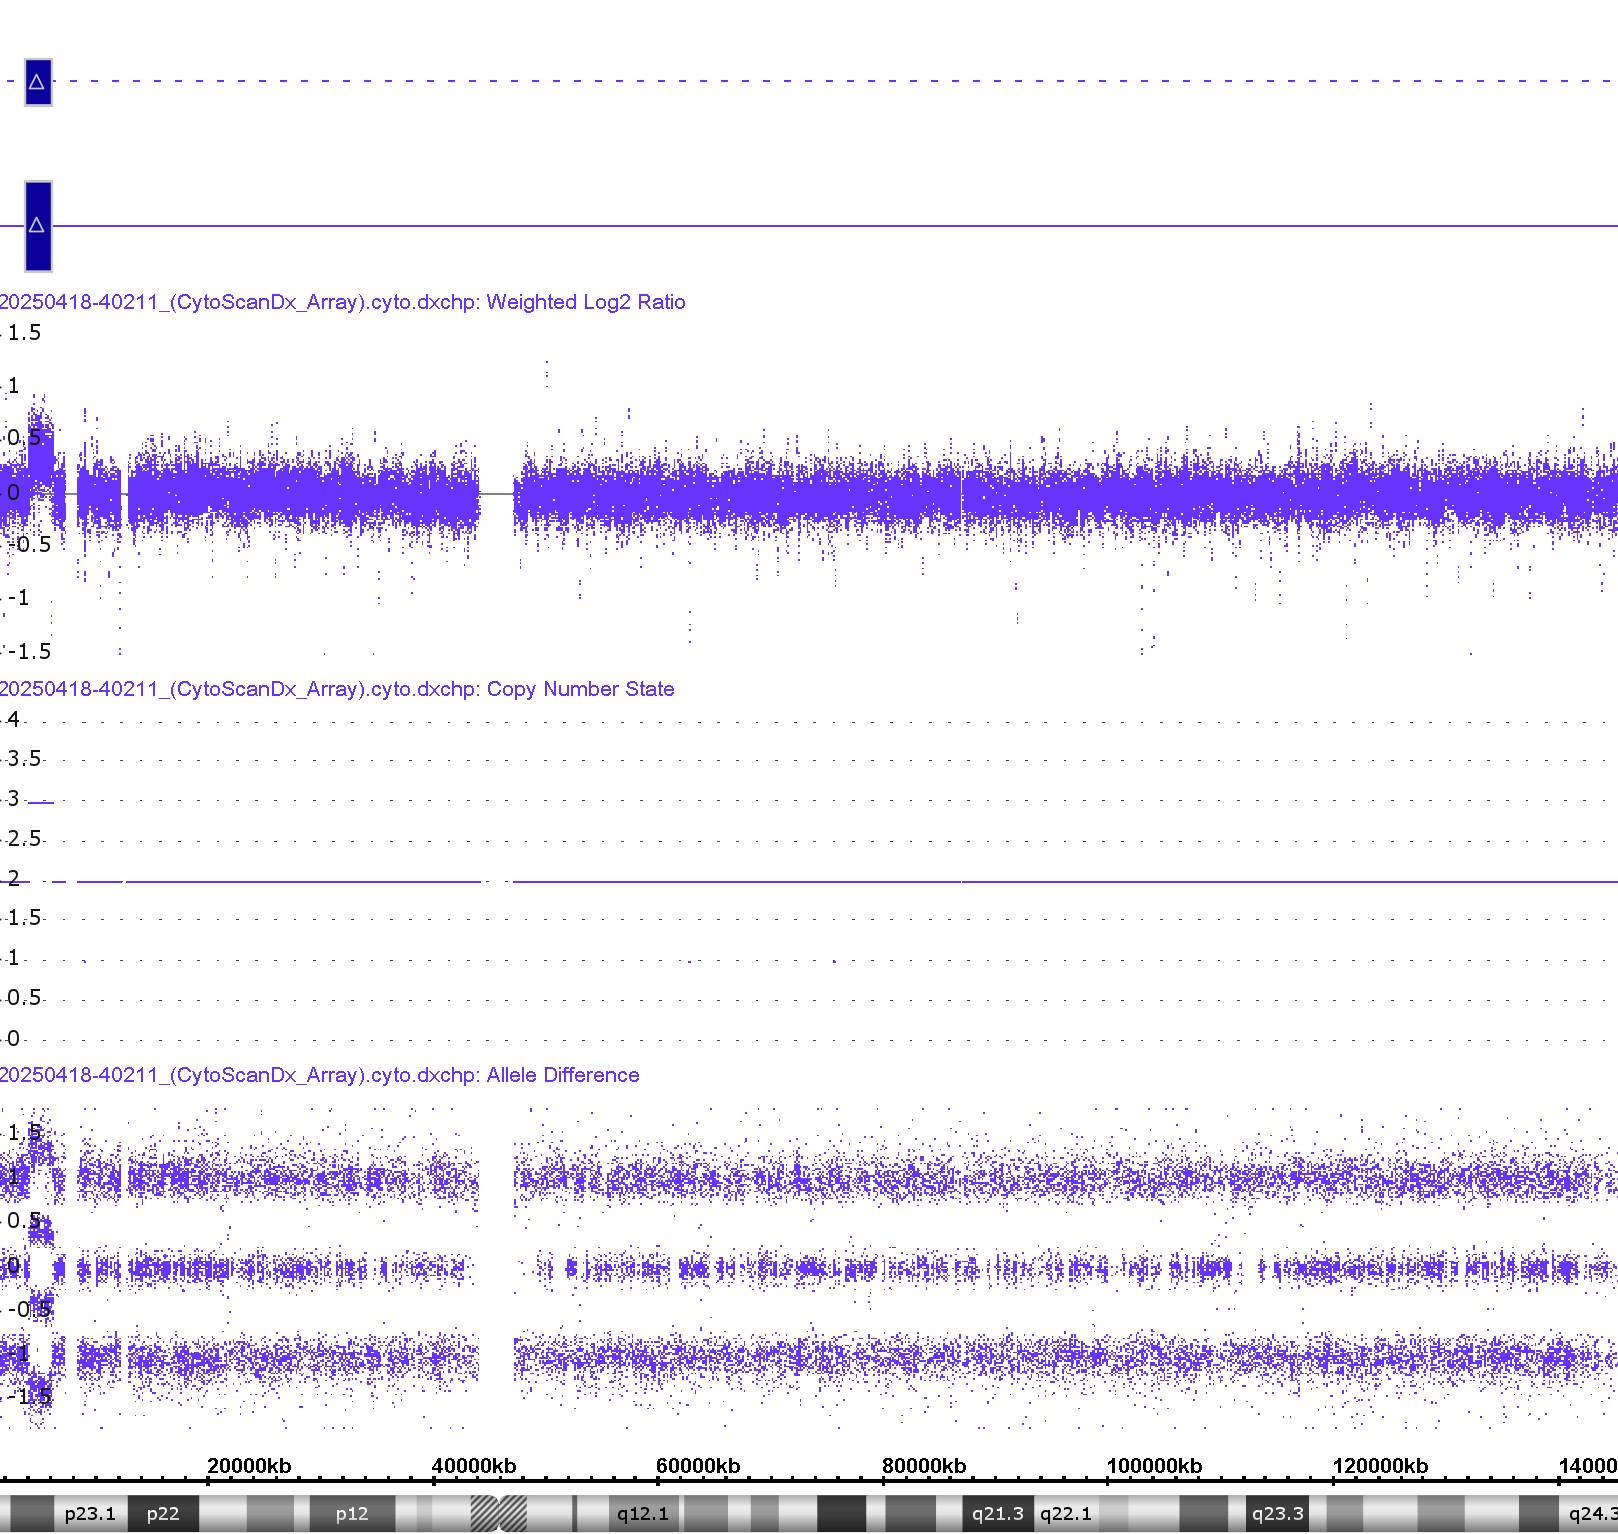Click the q22.1 cytoband
Image resolution: width=1618 pixels, height=1534 pixels.
(x=1066, y=1514)
